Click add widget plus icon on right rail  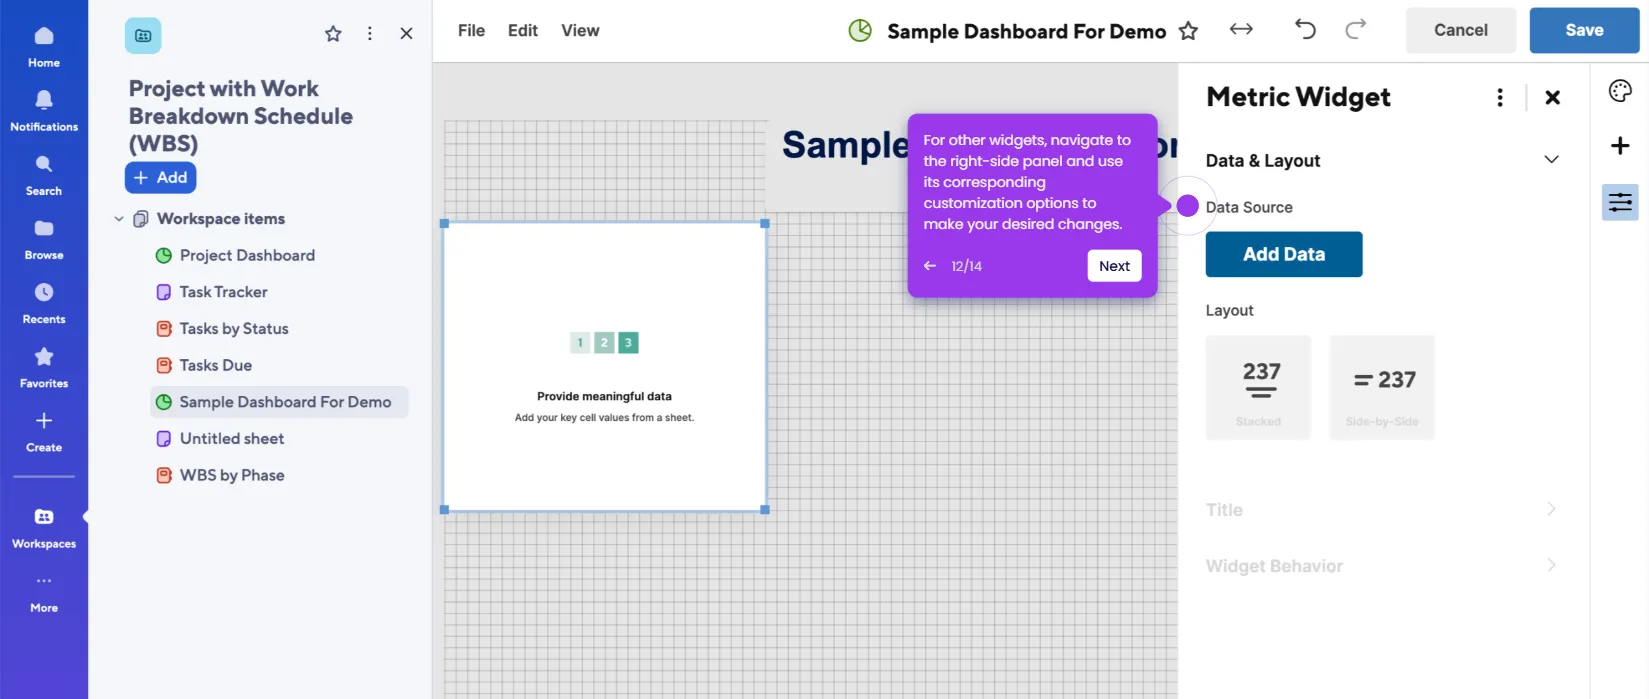[x=1620, y=146]
